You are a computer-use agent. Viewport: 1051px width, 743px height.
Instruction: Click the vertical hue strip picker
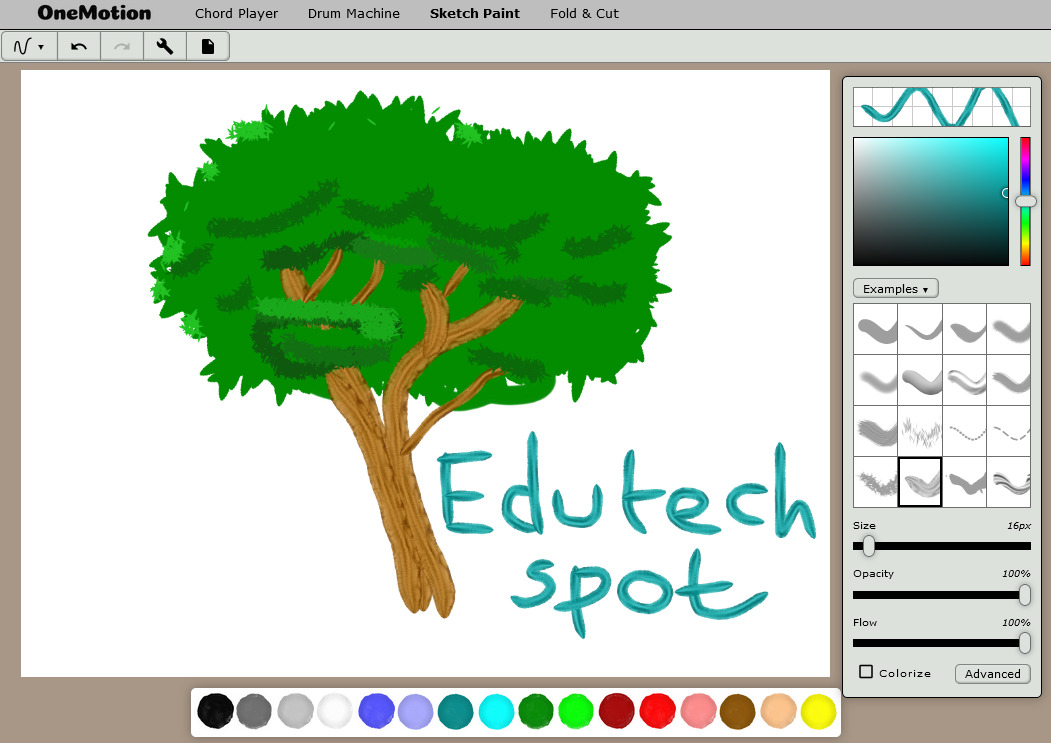1025,200
